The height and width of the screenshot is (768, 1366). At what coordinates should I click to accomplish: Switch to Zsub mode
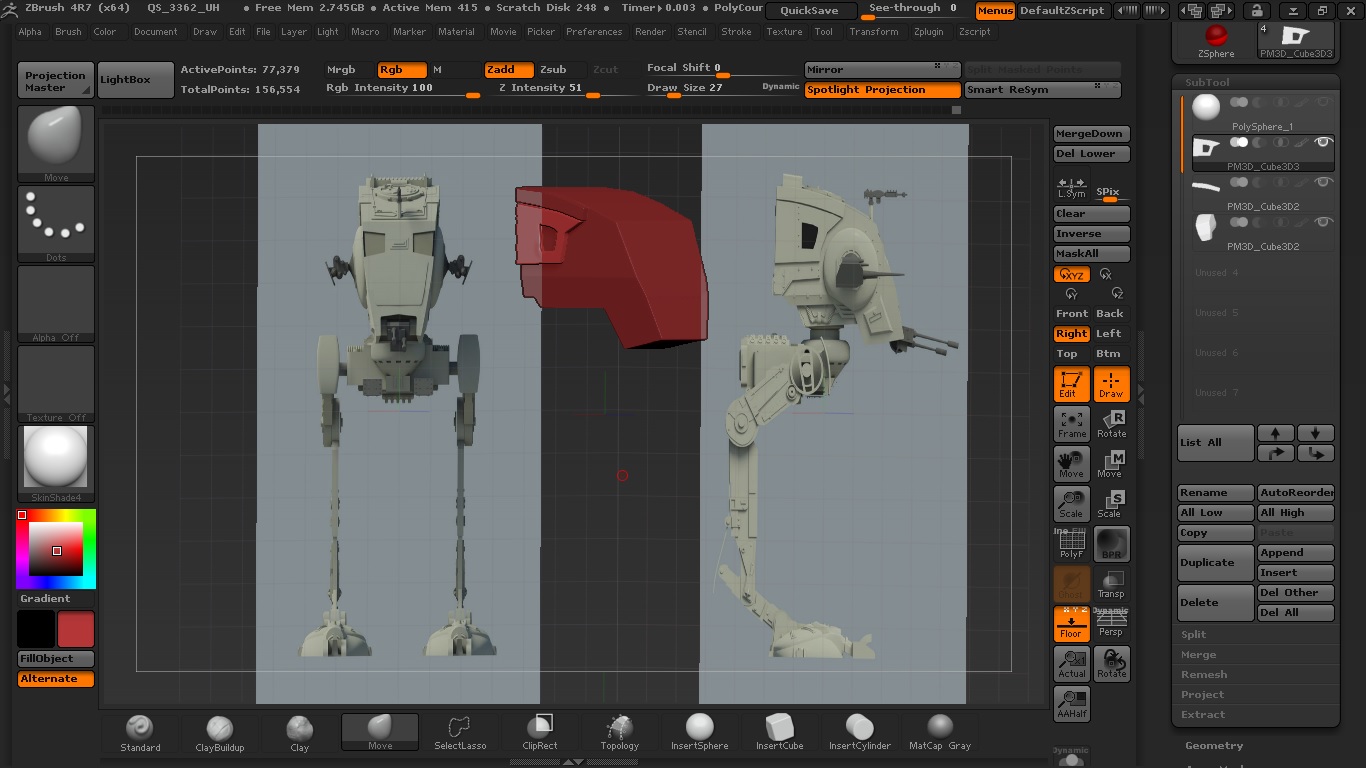pyautogui.click(x=553, y=70)
